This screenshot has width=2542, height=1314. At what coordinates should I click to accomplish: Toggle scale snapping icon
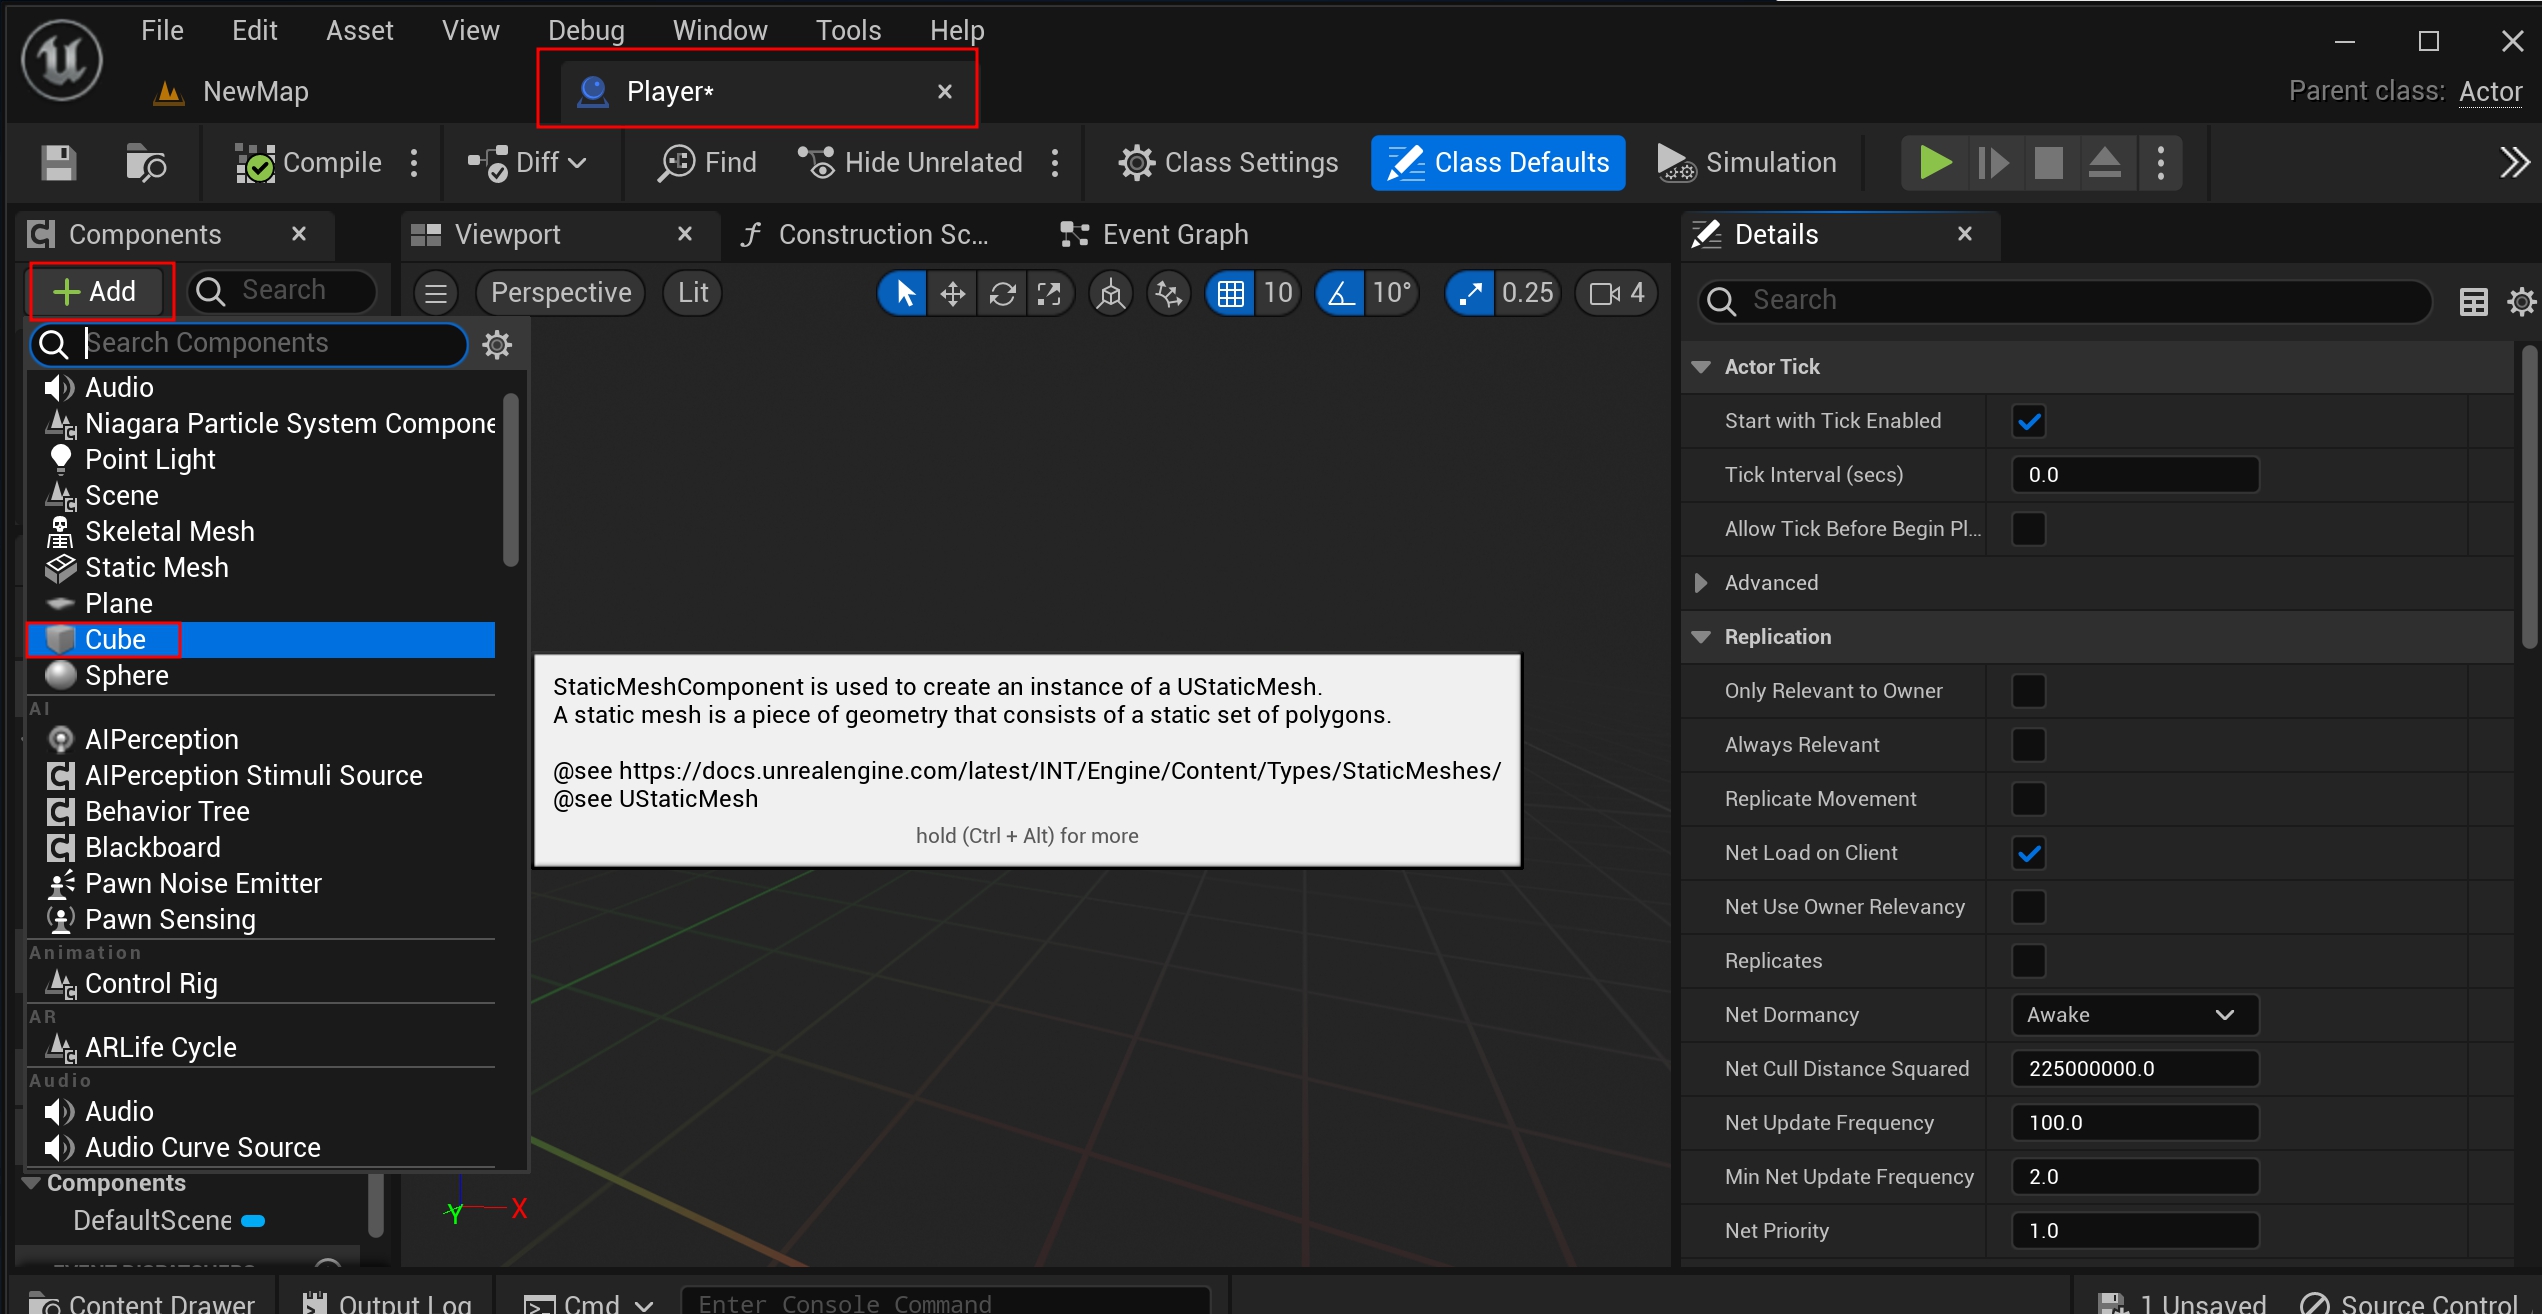1470,293
